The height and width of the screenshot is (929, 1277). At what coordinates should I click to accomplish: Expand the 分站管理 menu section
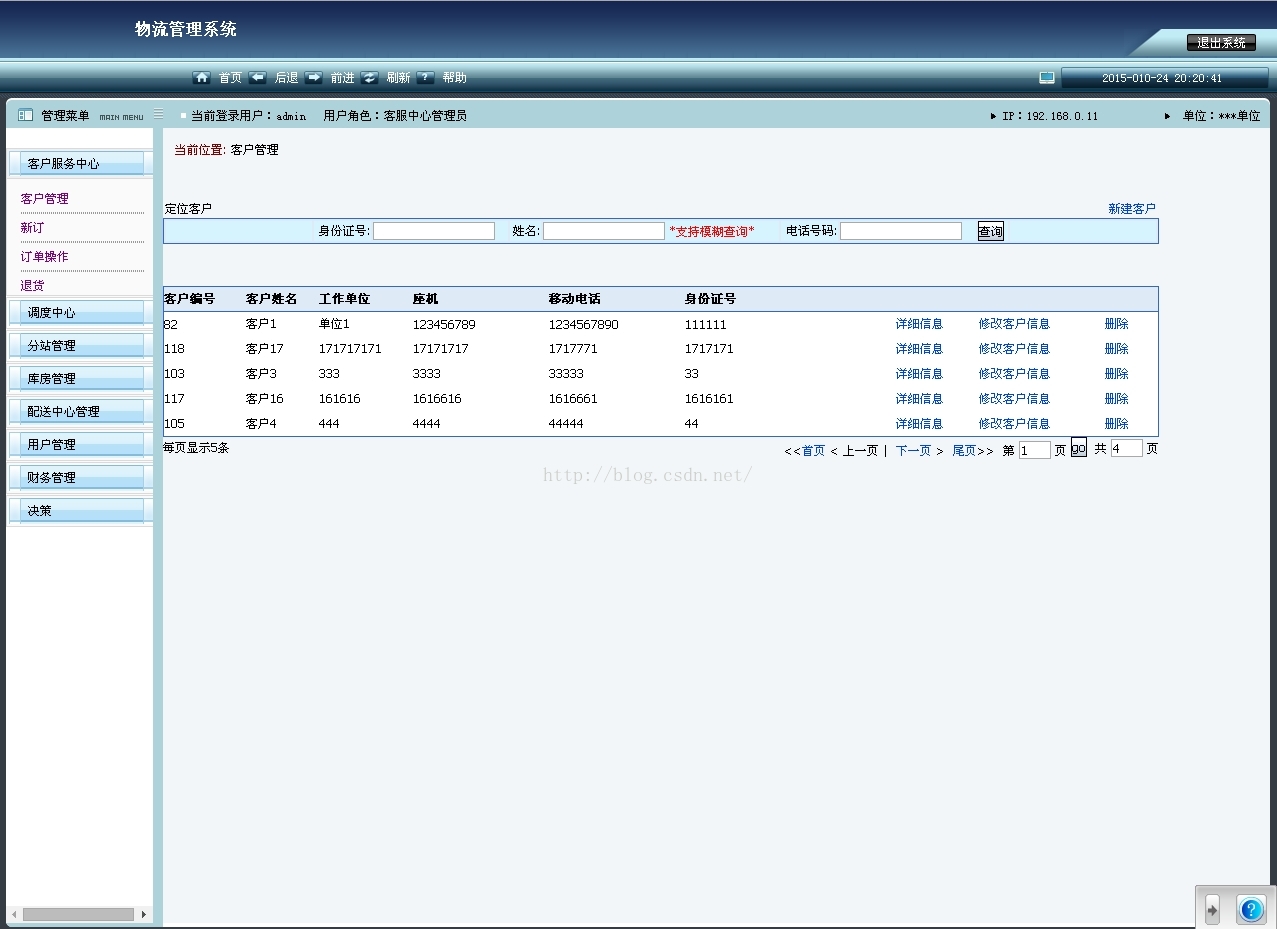point(80,346)
